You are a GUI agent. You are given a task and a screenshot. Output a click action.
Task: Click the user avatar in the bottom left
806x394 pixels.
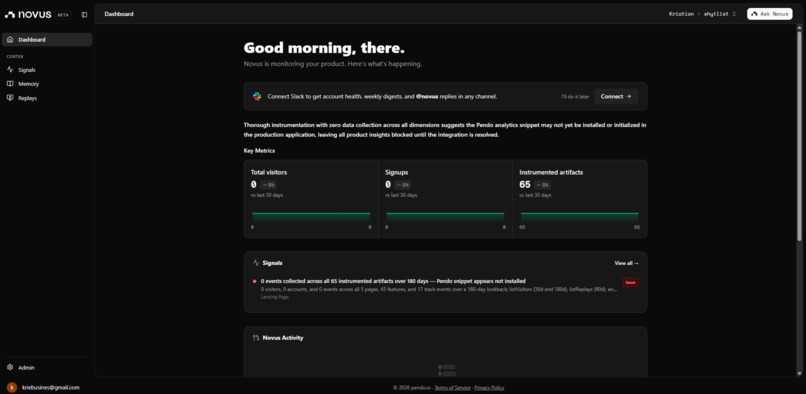click(11, 387)
